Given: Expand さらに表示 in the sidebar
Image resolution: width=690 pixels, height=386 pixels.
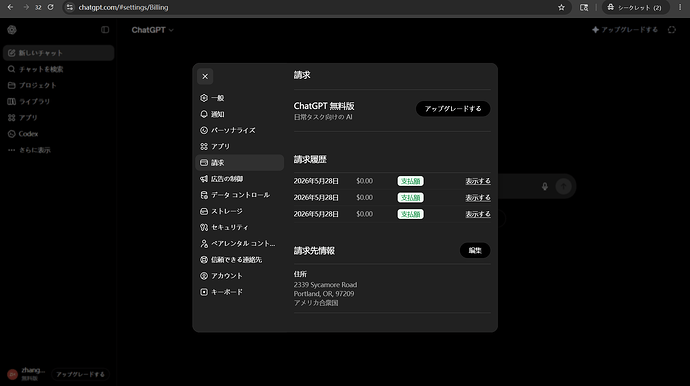Looking at the screenshot, I should (59, 150).
